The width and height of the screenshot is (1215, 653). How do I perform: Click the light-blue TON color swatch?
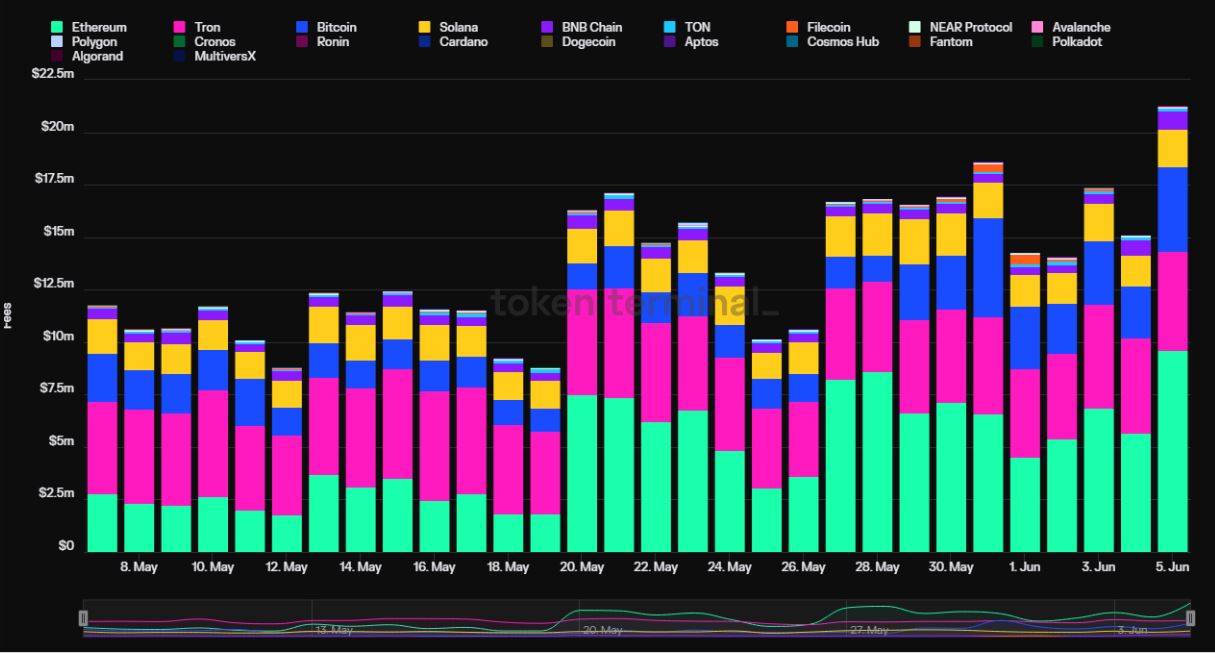click(x=669, y=27)
